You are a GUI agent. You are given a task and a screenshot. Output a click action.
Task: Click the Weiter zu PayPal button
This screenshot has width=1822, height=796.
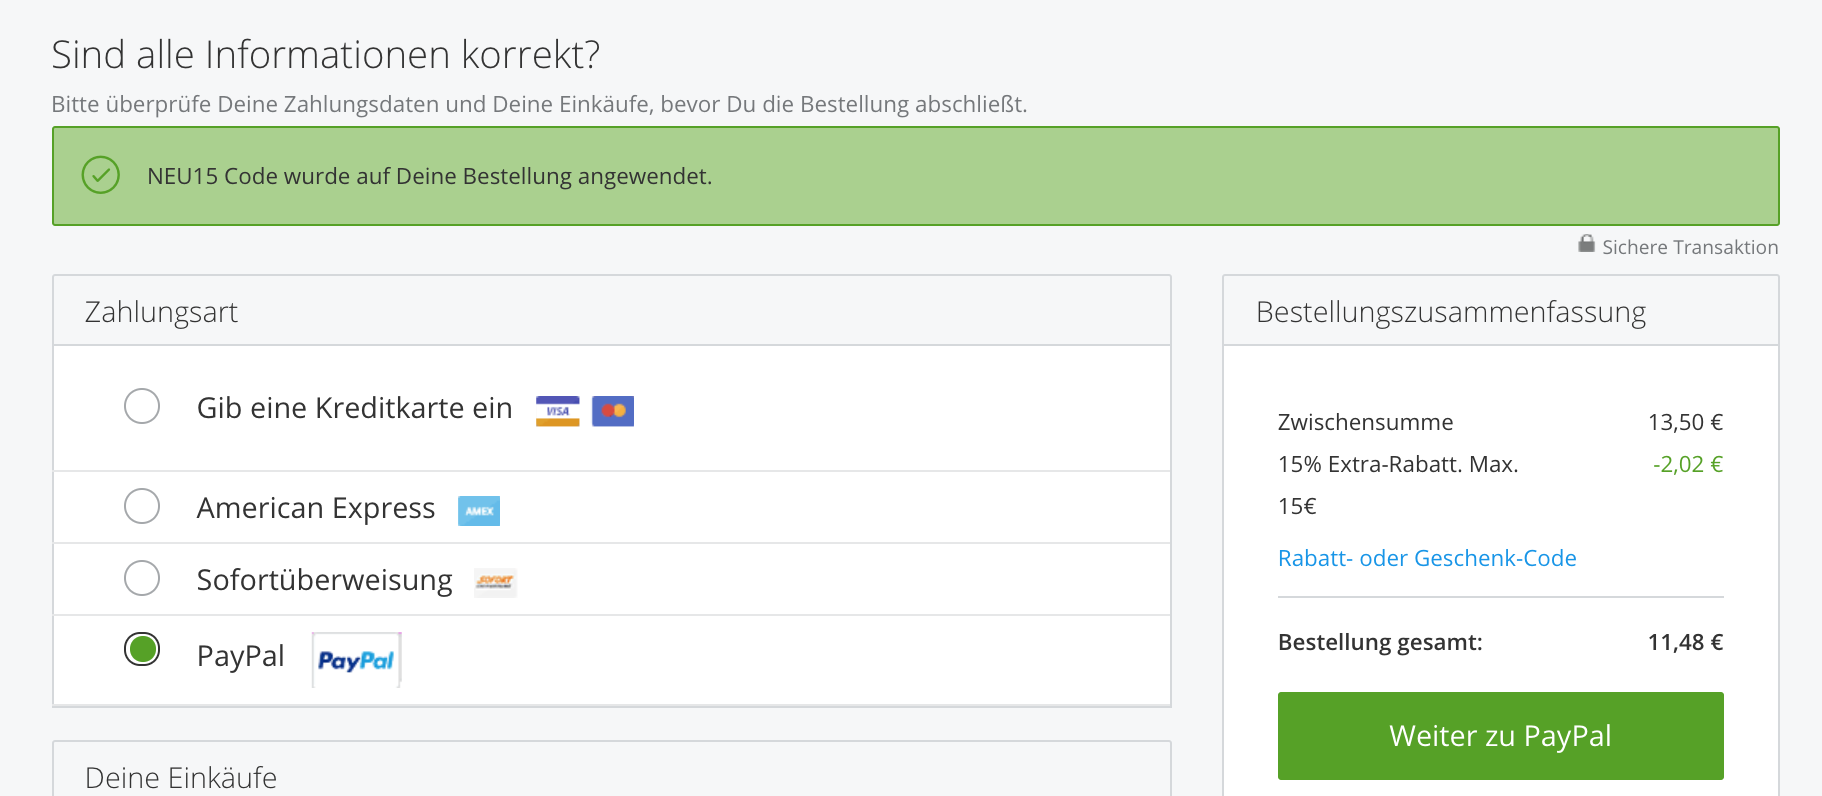click(x=1500, y=736)
